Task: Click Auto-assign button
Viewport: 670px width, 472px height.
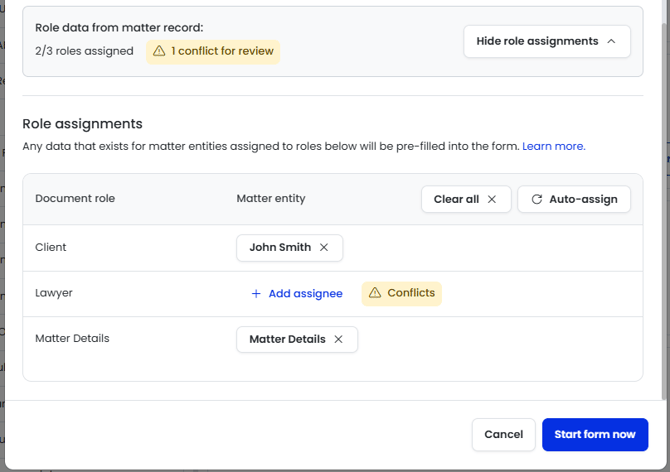Action: 574,199
